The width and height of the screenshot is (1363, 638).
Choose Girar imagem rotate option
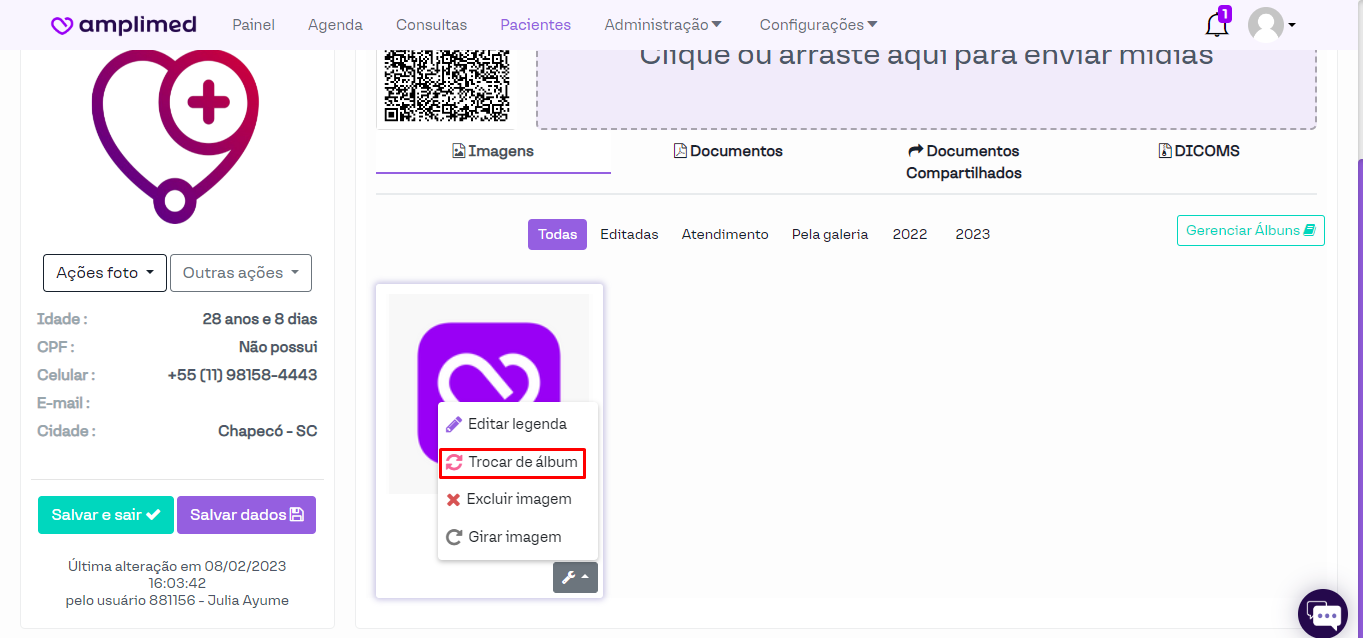click(516, 537)
